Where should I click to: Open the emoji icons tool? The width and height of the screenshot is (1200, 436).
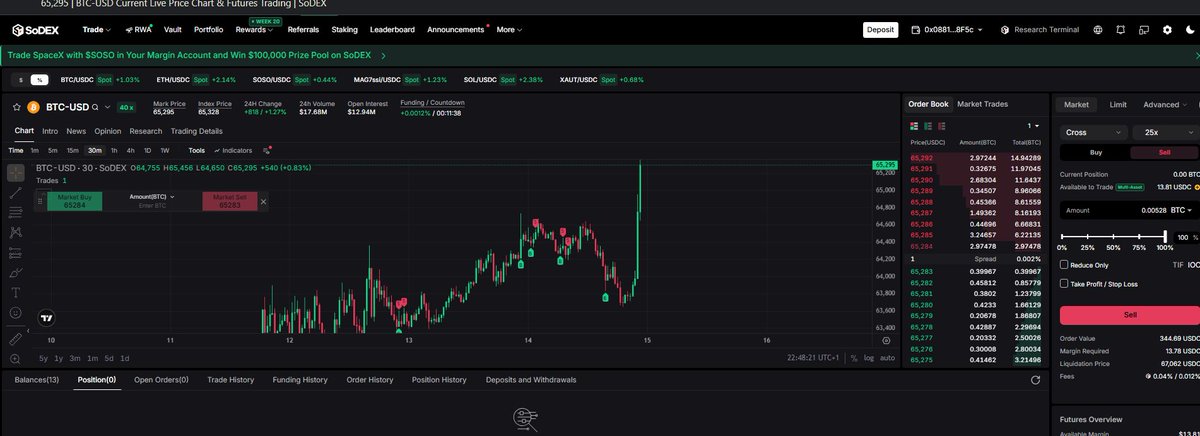pos(16,313)
